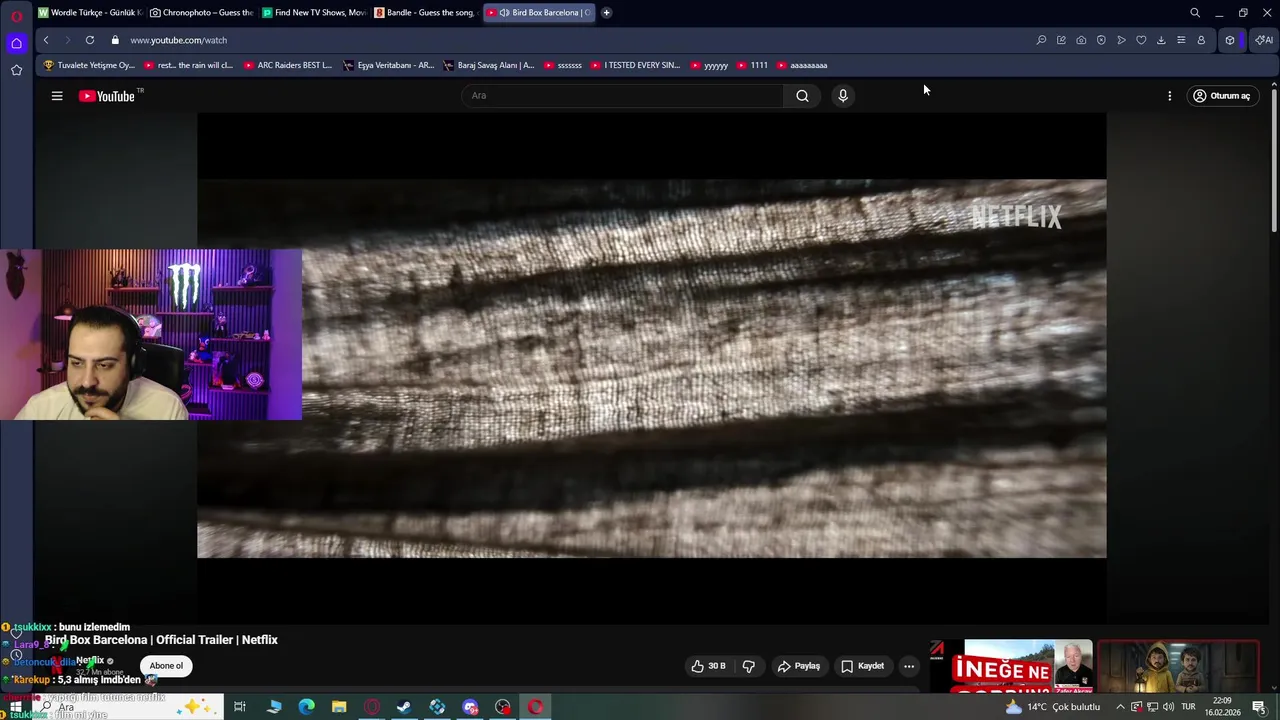Switch to the Bandle tab
Image resolution: width=1280 pixels, height=720 pixels.
click(x=426, y=13)
